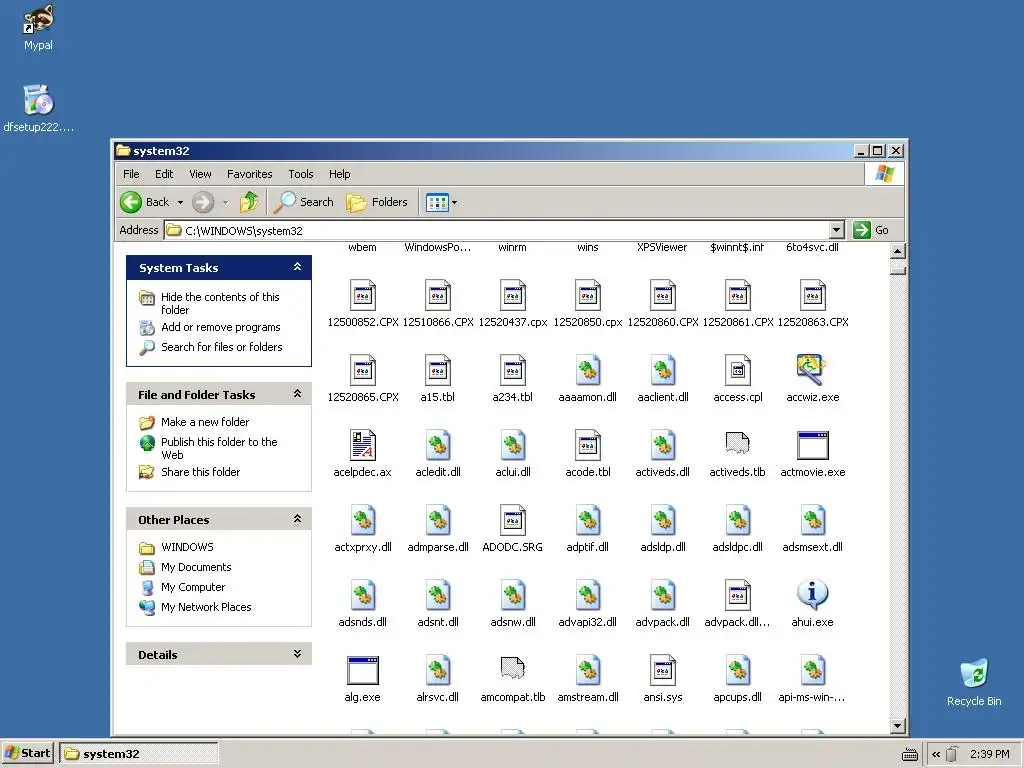The width and height of the screenshot is (1024, 768).
Task: Go up one folder level icon
Action: coord(249,202)
